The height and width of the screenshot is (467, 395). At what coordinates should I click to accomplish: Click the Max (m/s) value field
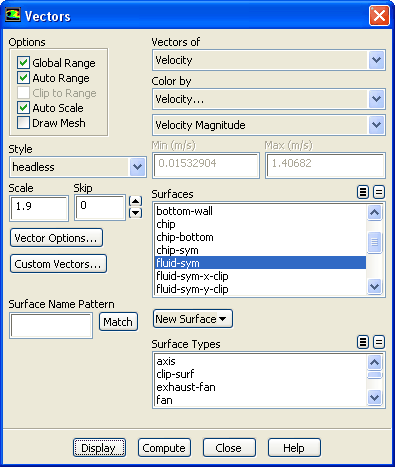click(325, 165)
